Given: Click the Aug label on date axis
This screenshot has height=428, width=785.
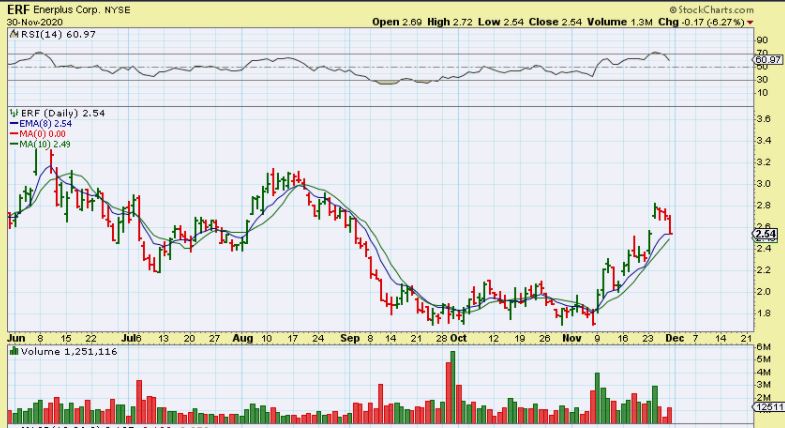Looking at the screenshot, I should coord(242,338).
